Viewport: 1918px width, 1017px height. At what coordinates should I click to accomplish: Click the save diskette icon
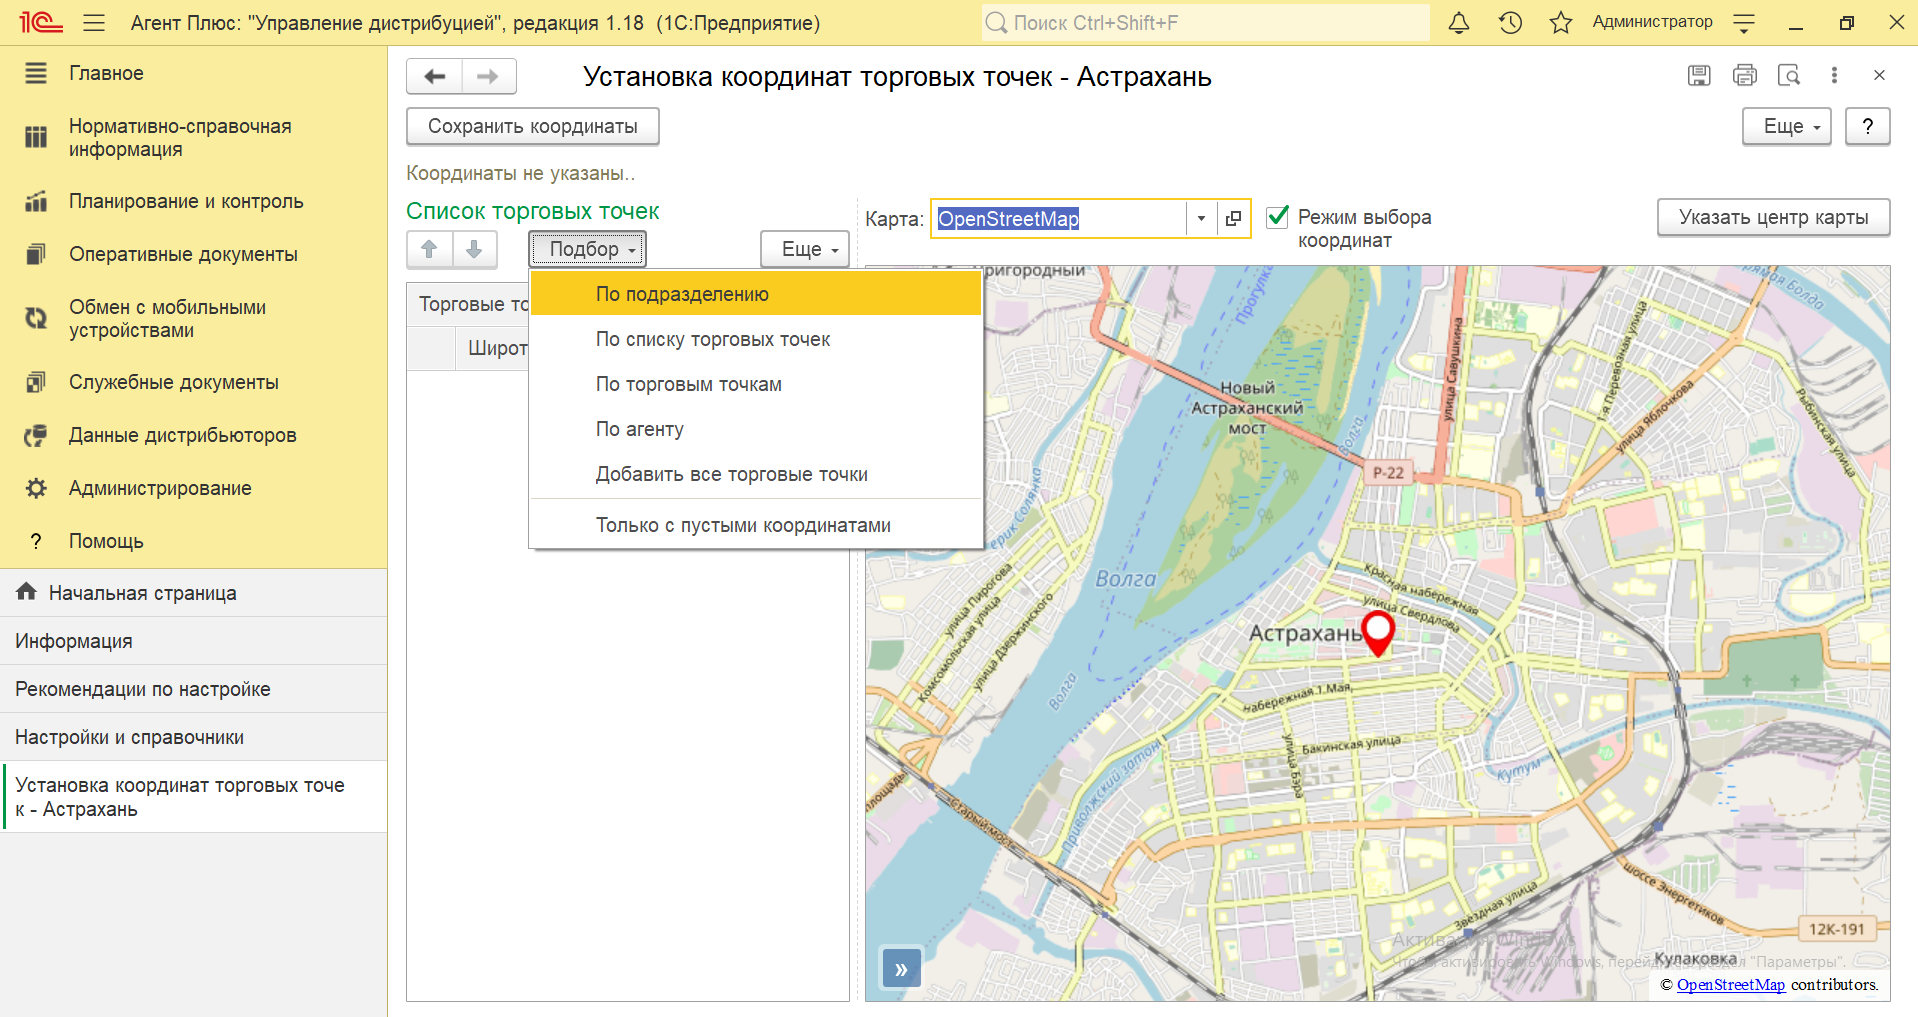1699,75
